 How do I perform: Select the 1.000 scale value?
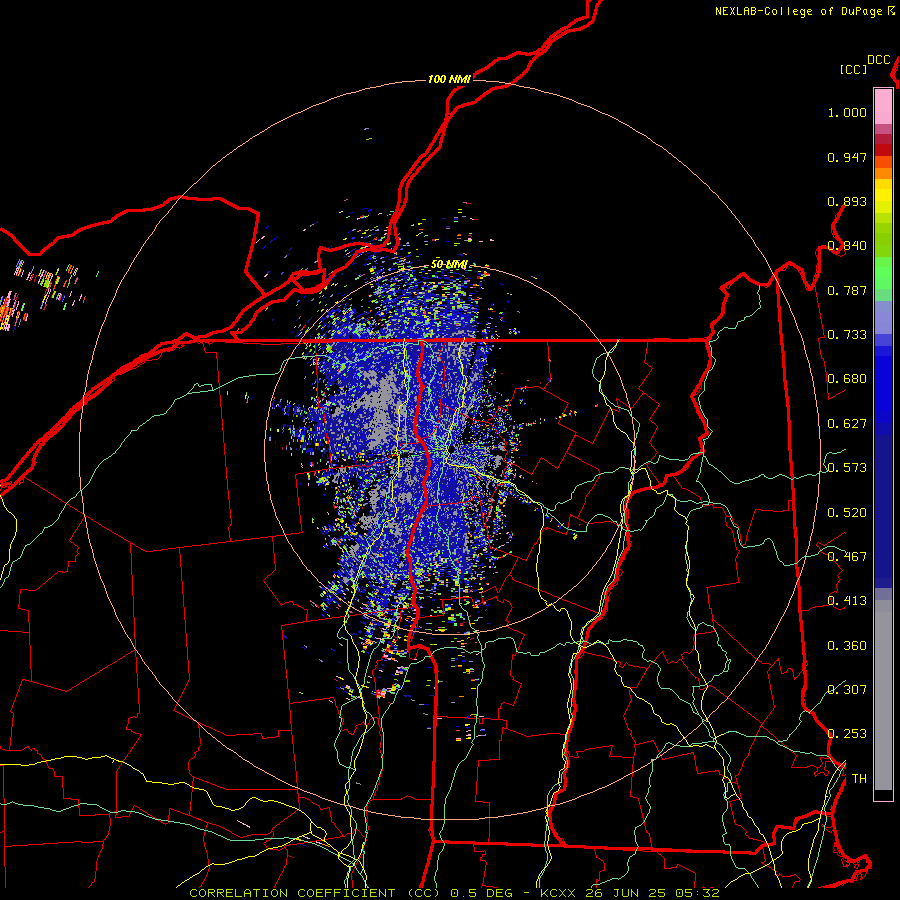click(x=847, y=112)
